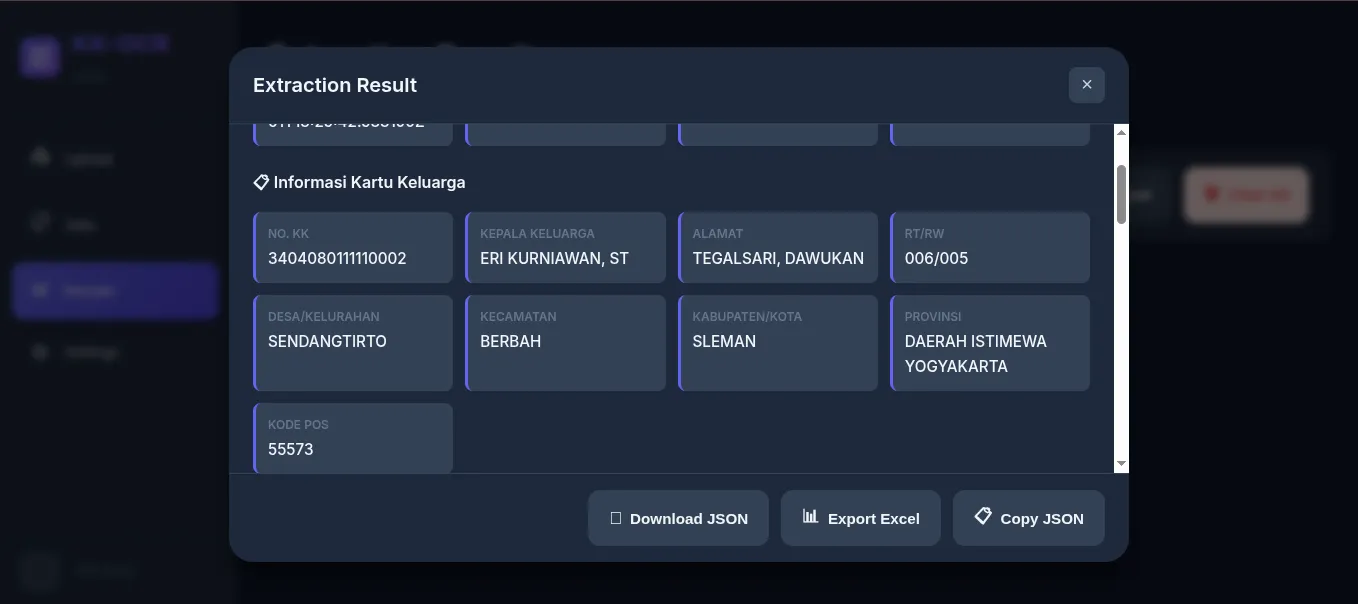Select the Kode Pos value 55573

point(291,449)
